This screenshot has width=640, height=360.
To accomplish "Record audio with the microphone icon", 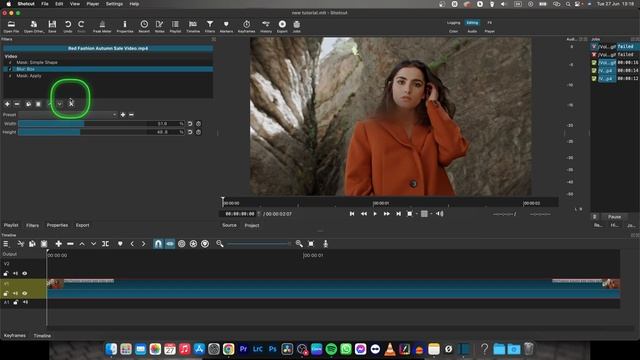I will pyautogui.click(x=325, y=244).
